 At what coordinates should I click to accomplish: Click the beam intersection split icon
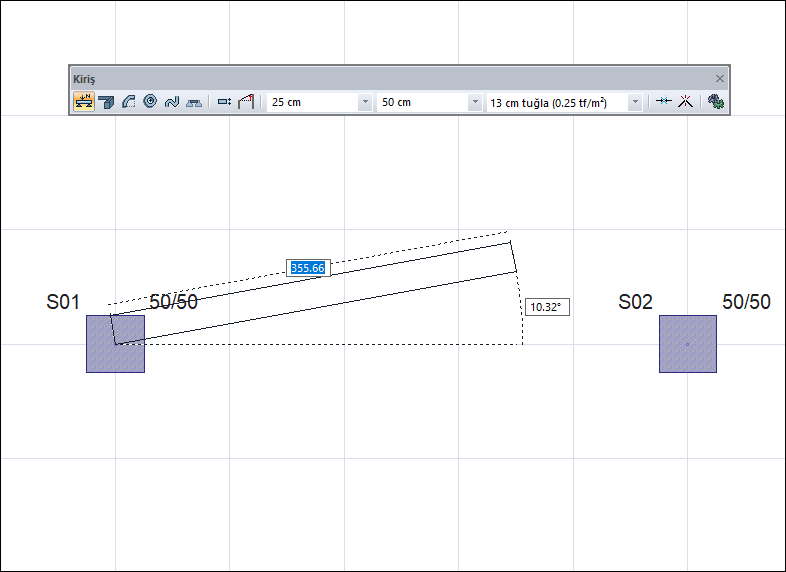[685, 102]
